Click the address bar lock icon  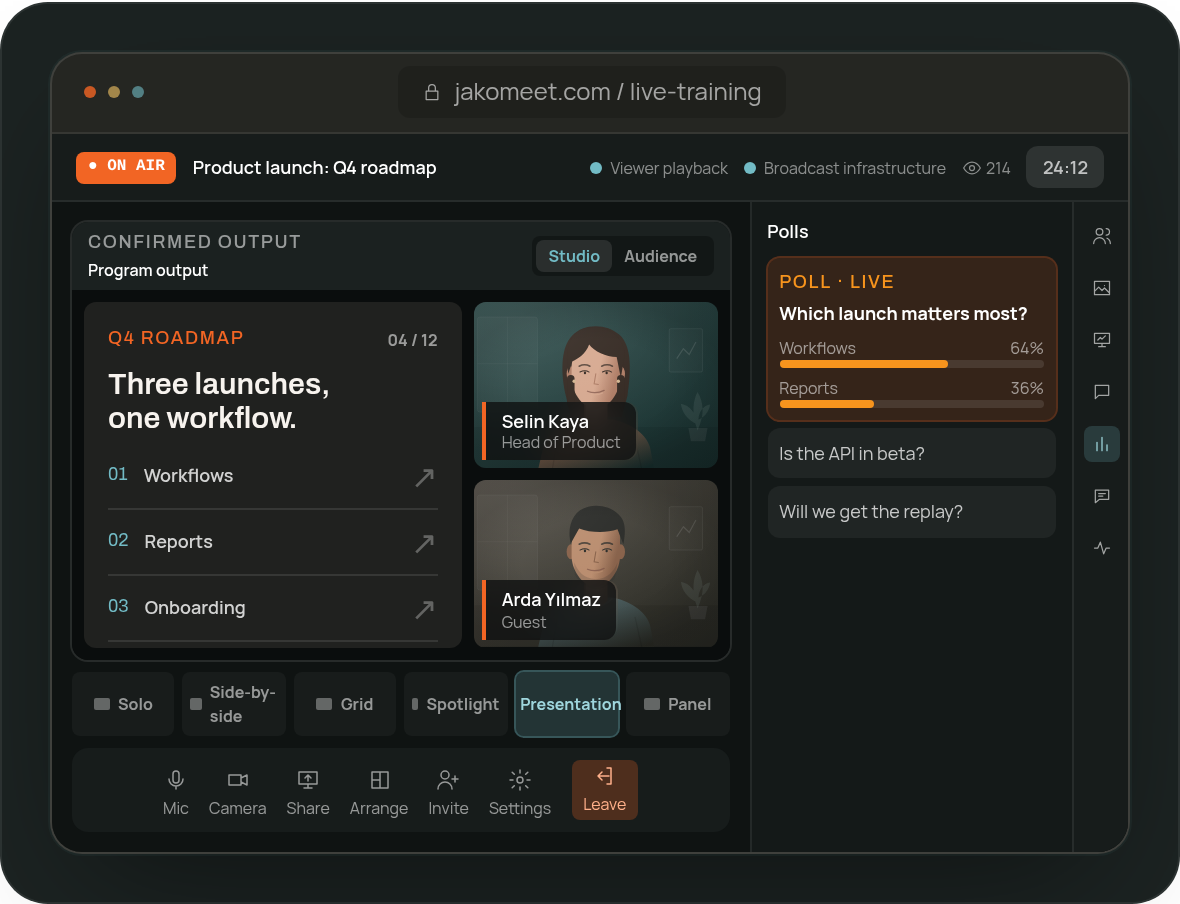click(432, 92)
